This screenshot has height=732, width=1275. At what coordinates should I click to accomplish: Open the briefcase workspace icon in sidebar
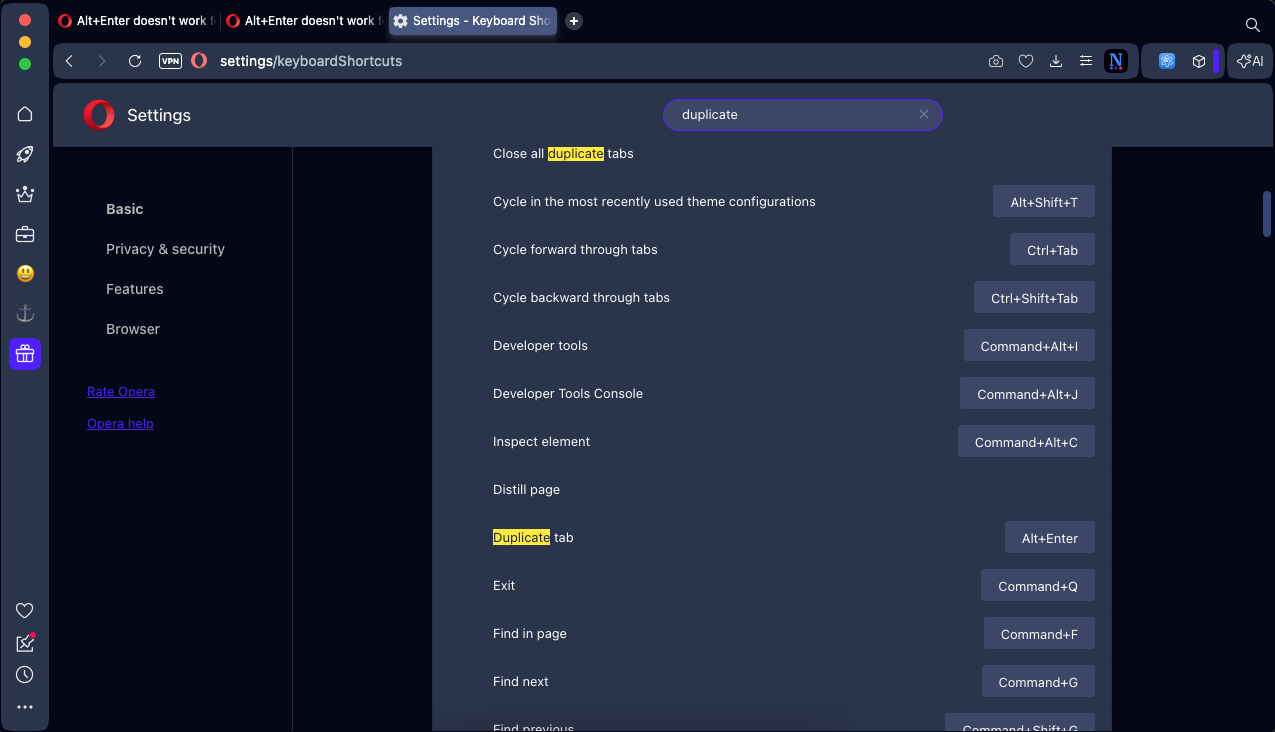pyautogui.click(x=25, y=234)
